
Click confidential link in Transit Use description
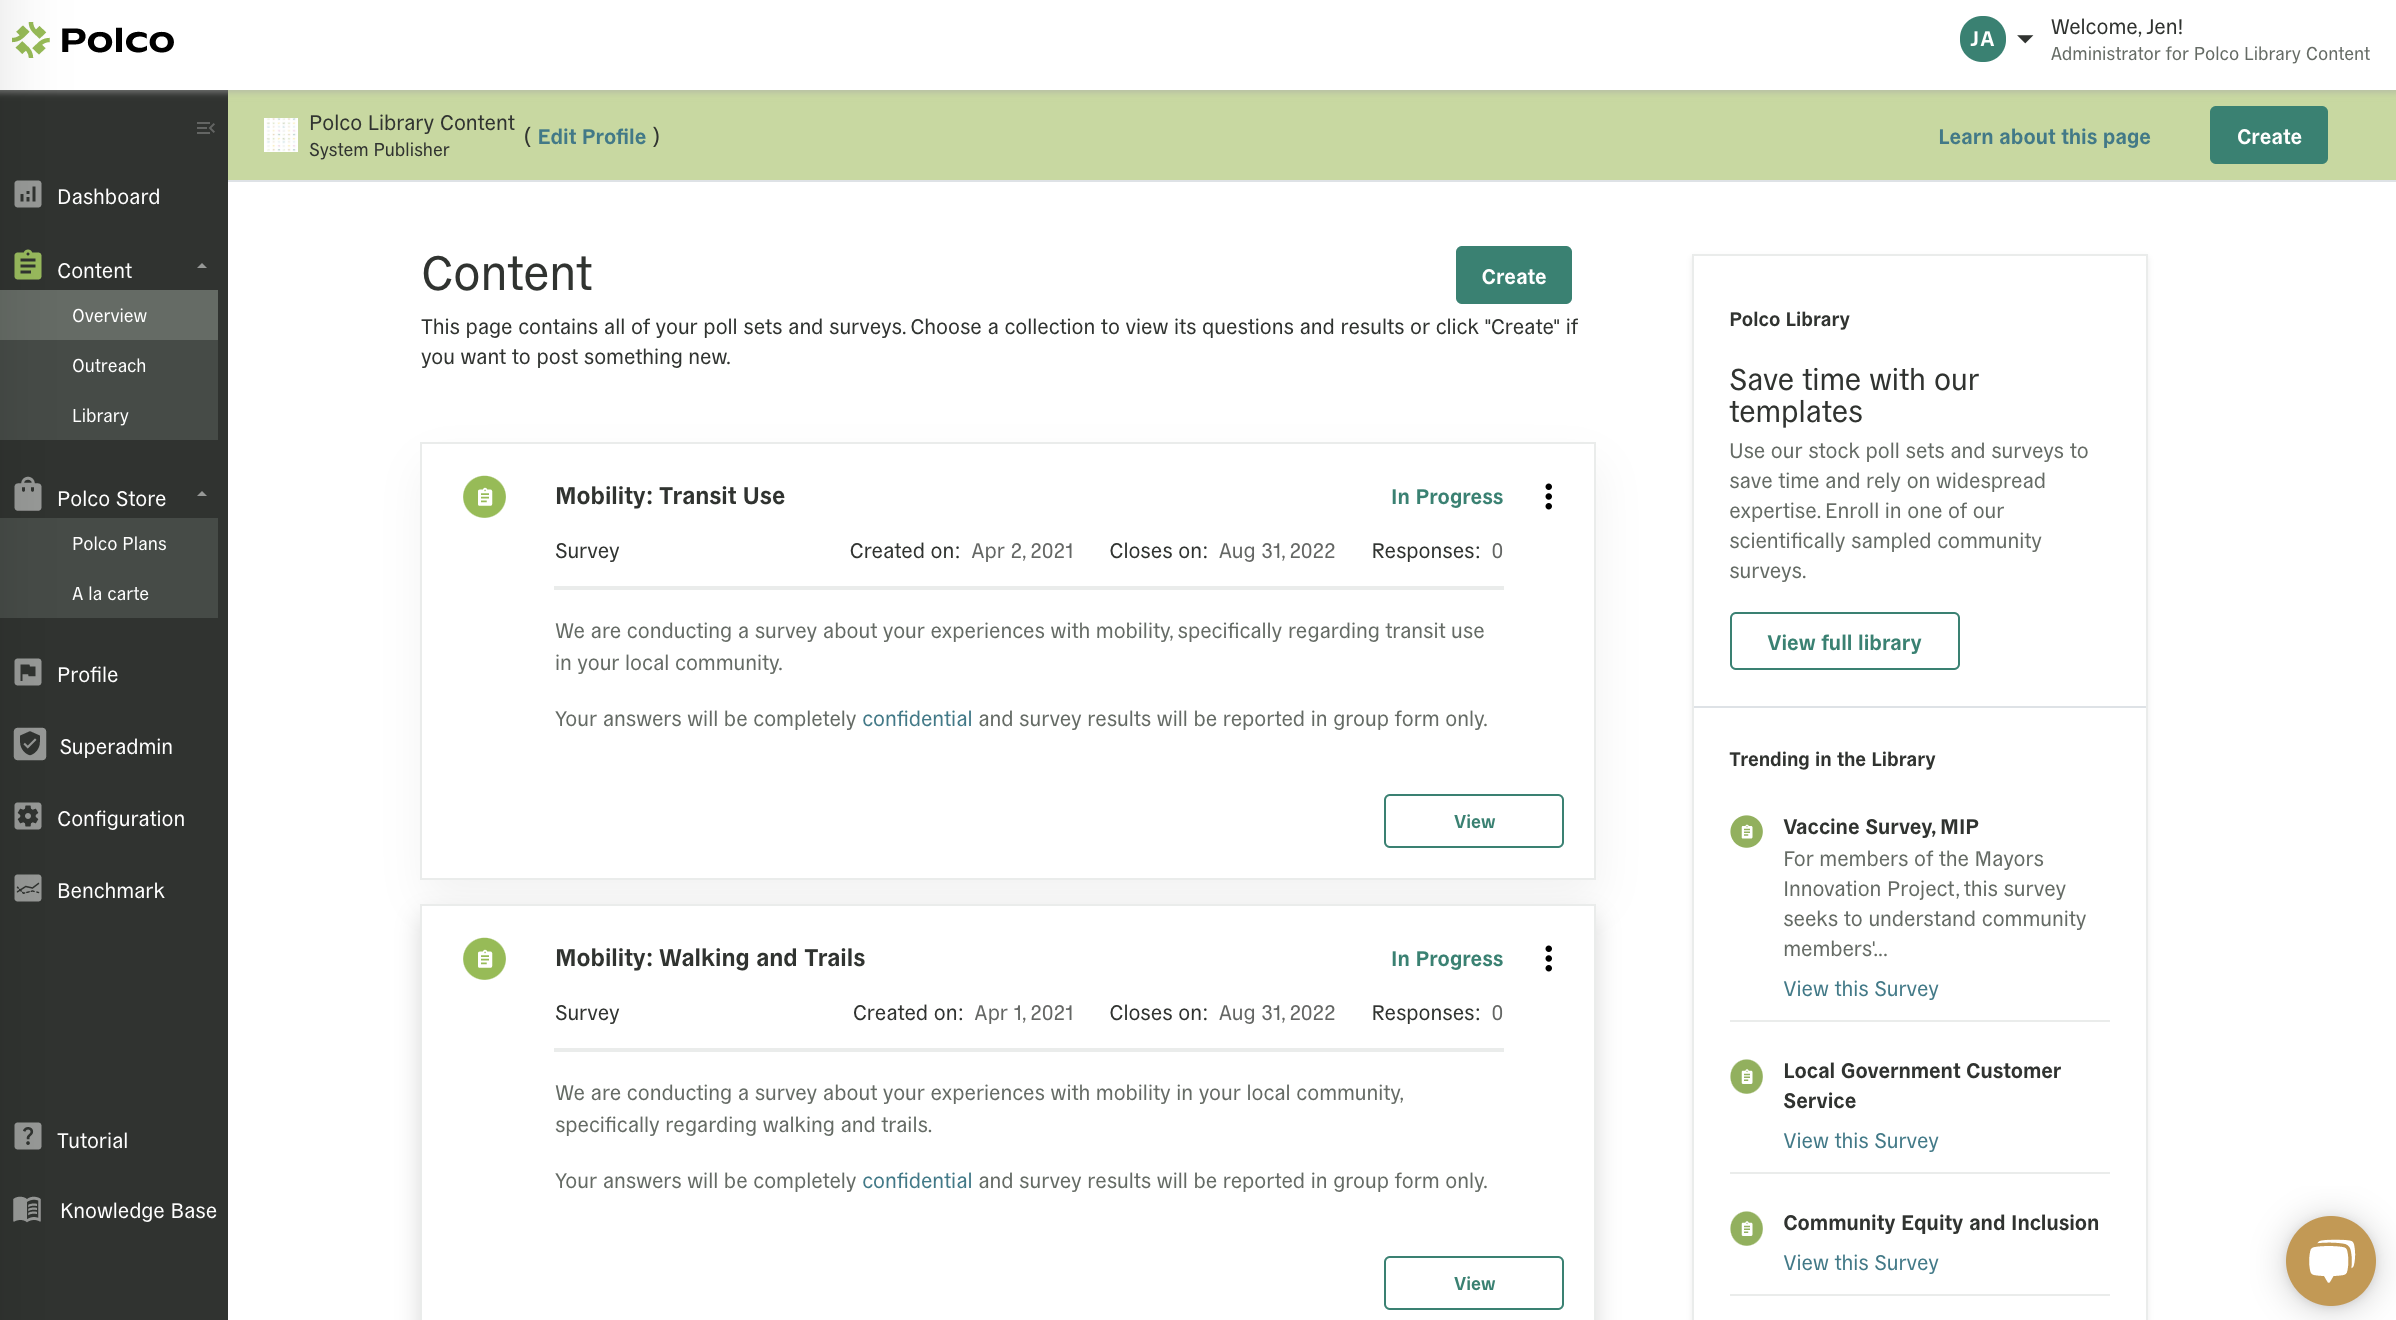(x=917, y=719)
